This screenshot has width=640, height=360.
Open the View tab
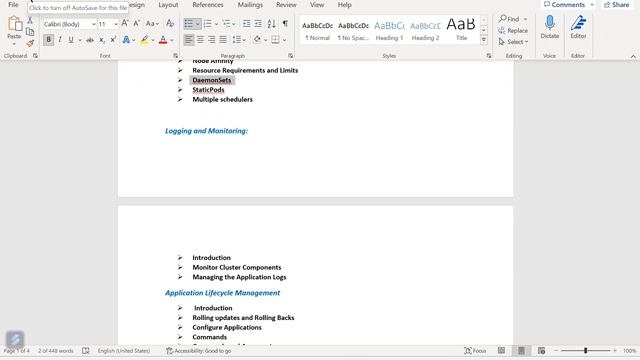317,4
